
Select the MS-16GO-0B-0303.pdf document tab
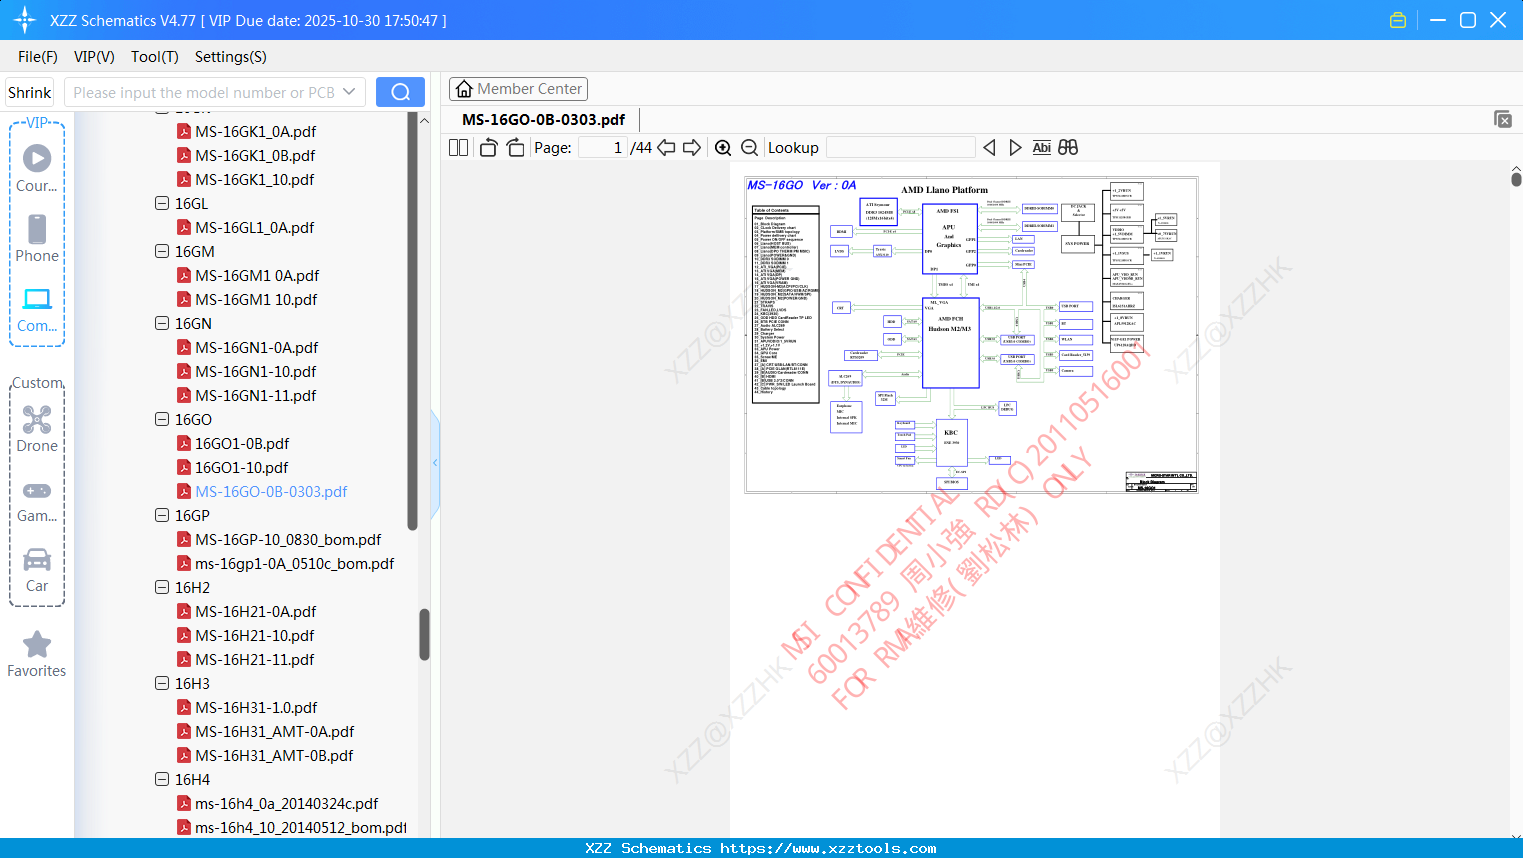coord(543,120)
